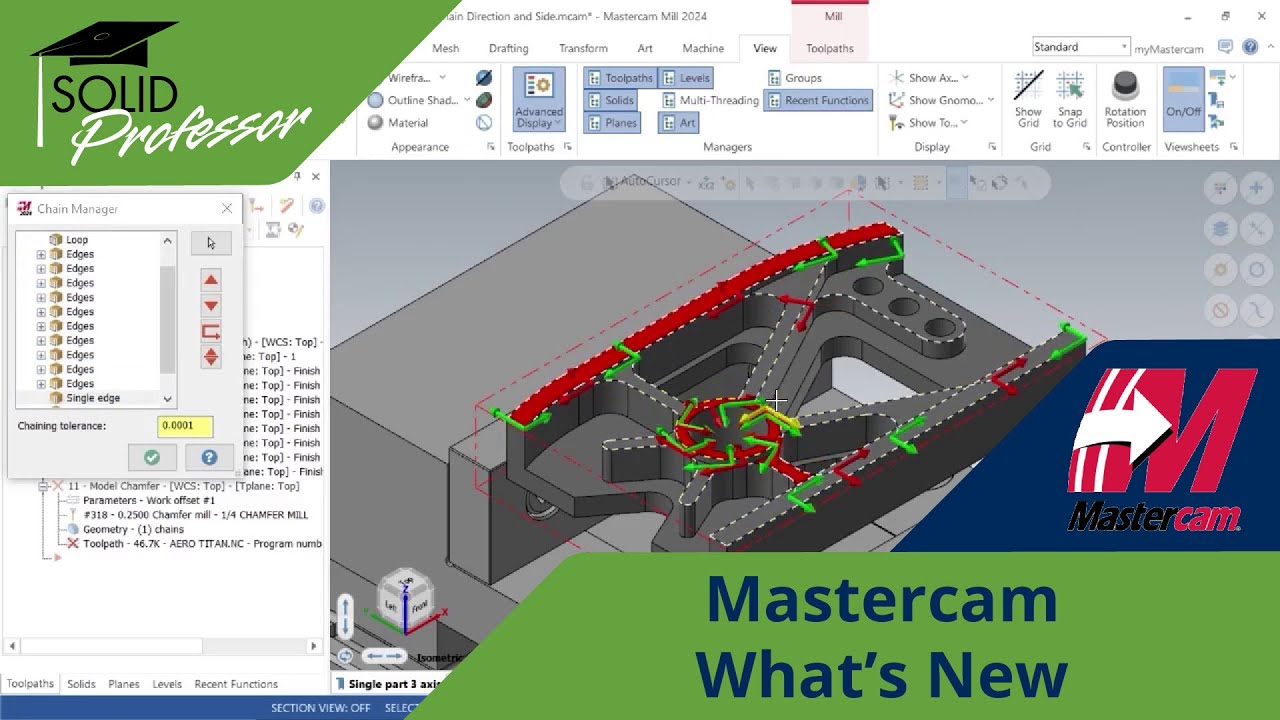Click the change chain direction icon
This screenshot has width=1280, height=720.
211,331
